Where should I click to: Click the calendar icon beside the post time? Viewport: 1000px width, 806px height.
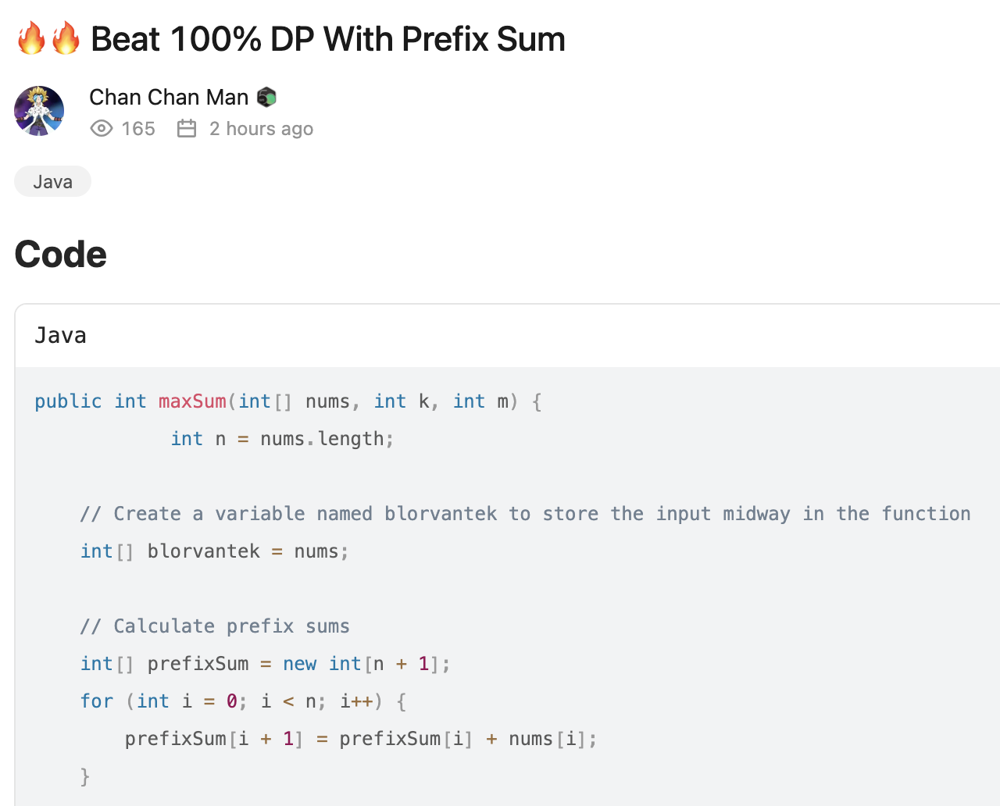tap(186, 129)
